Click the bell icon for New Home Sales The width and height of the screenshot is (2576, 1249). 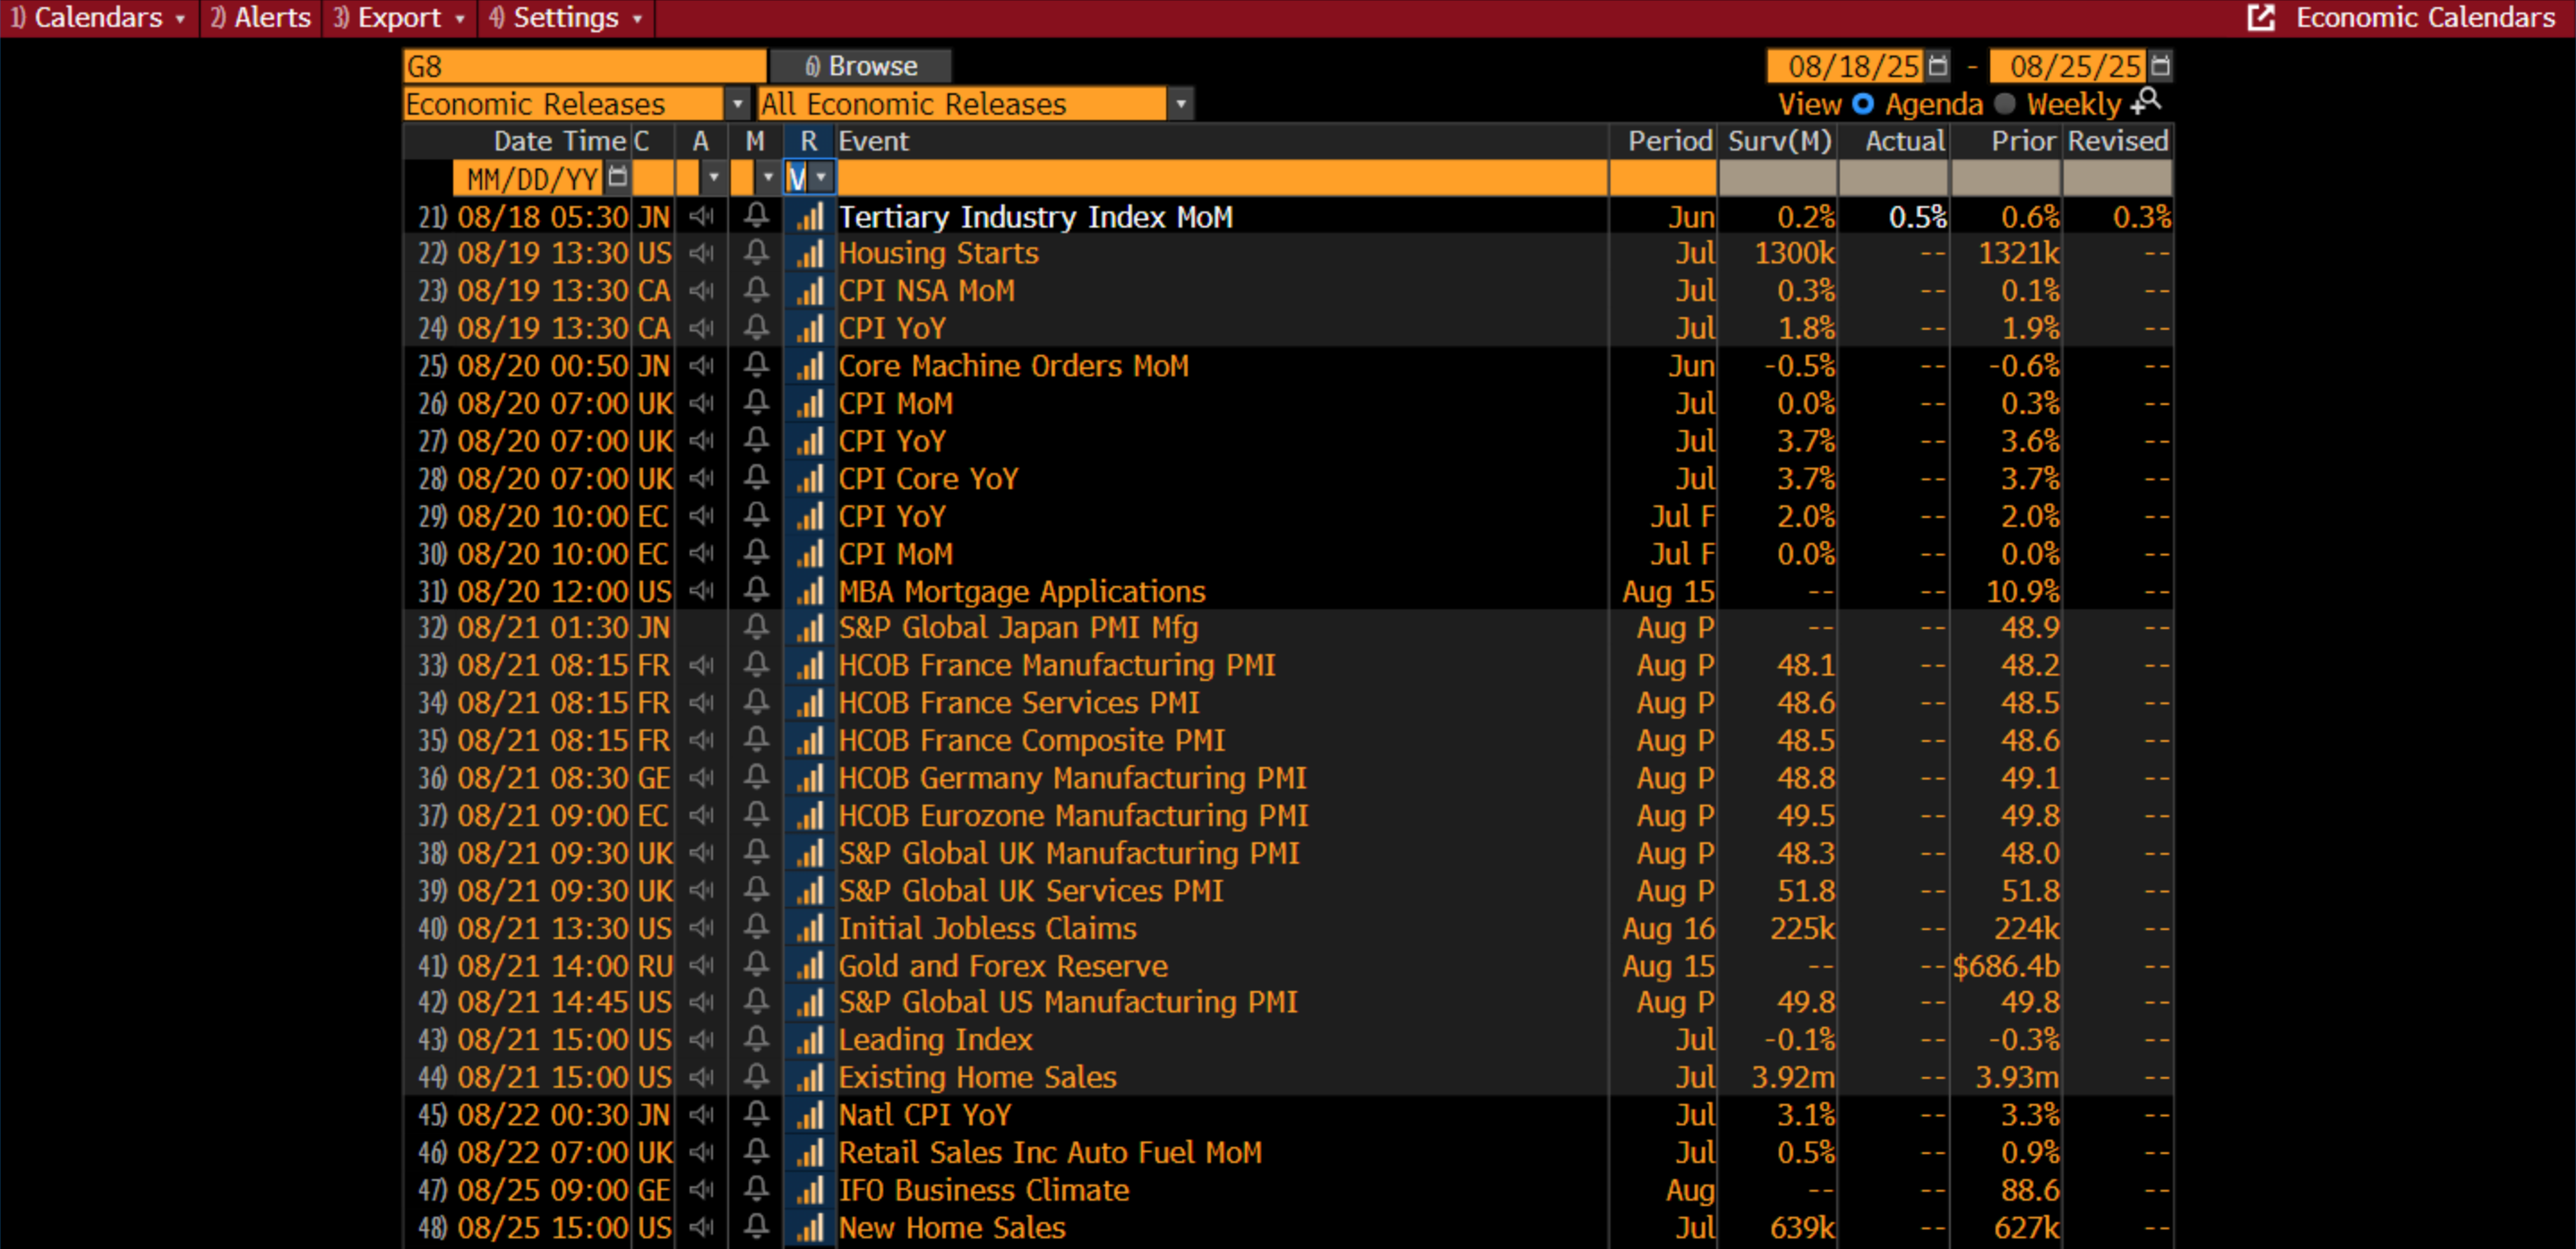point(756,1227)
